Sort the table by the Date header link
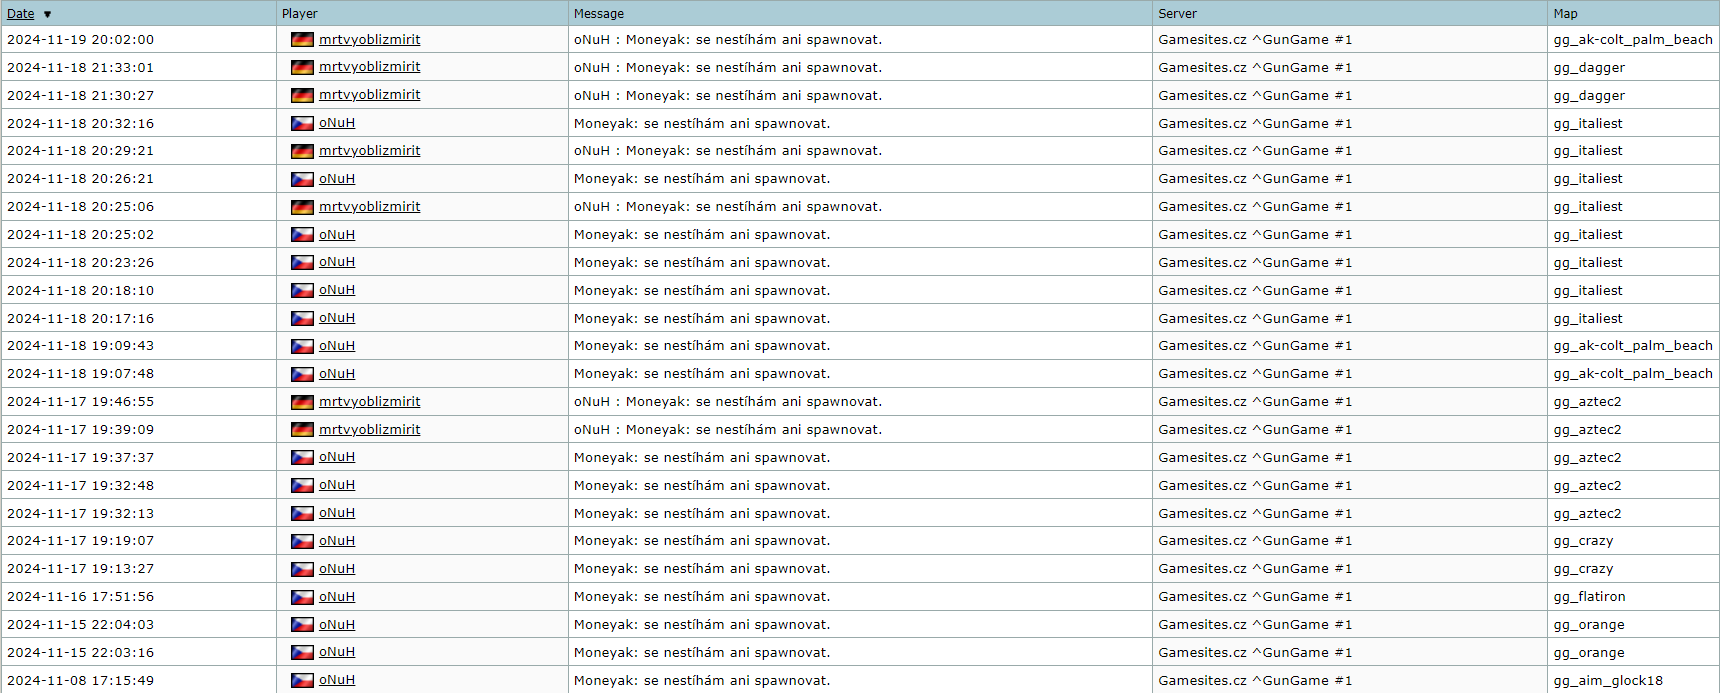Viewport: 1720px width, 693px height. [20, 14]
